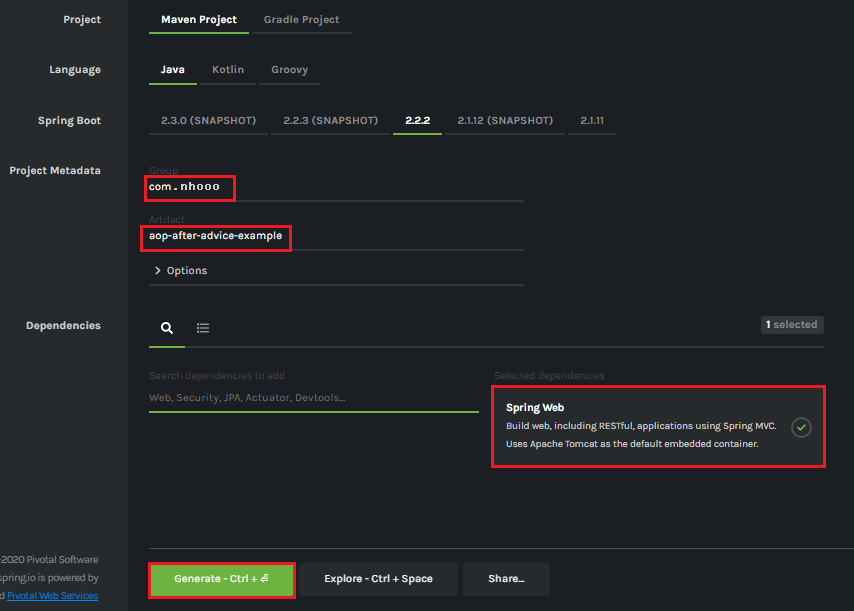Click the green checkmark on Spring Web
This screenshot has height=611, width=854.
tap(801, 427)
